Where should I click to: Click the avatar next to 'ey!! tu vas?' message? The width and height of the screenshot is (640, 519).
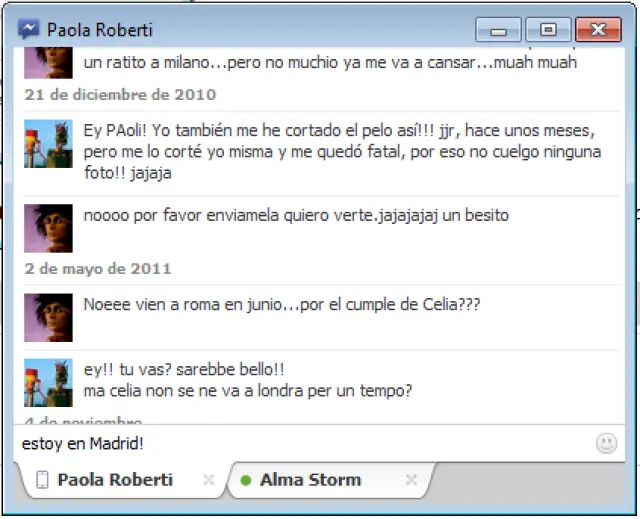coord(48,383)
